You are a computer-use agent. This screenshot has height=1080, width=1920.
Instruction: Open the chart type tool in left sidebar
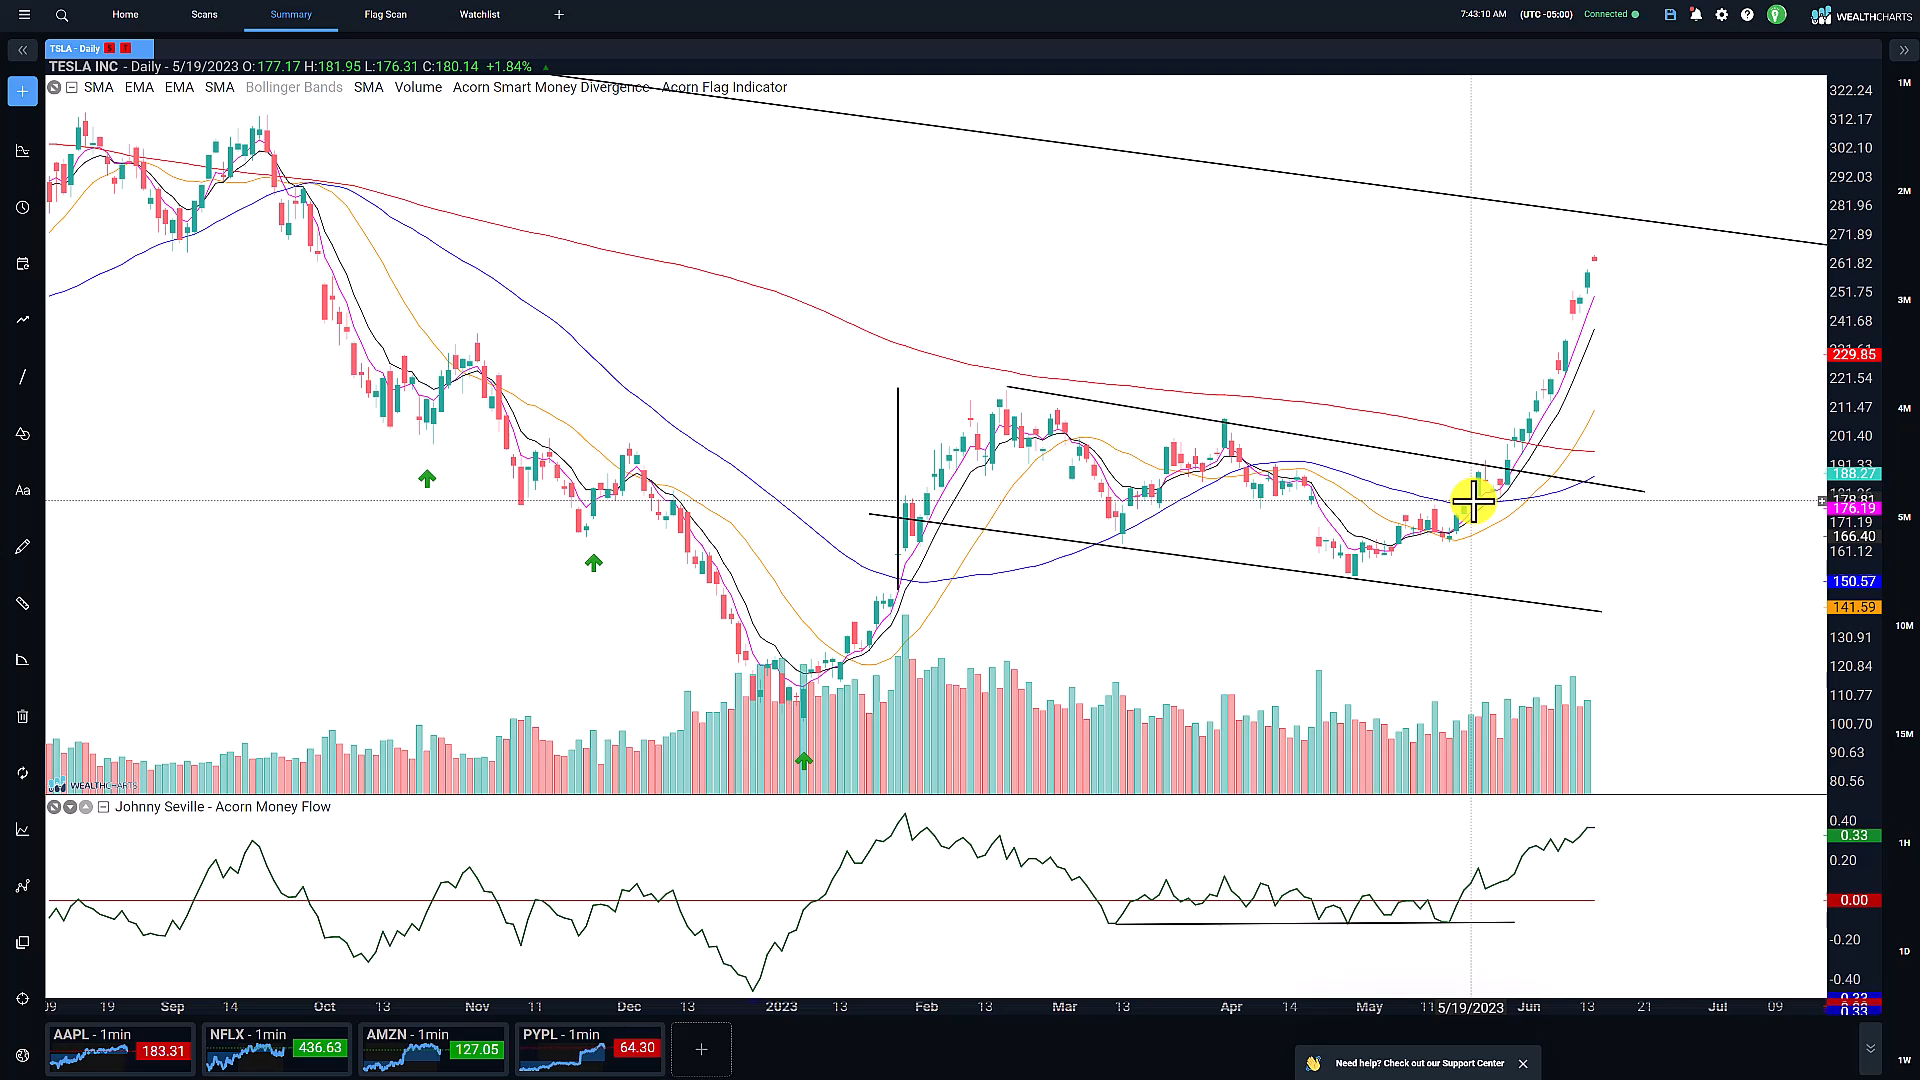pos(22,151)
